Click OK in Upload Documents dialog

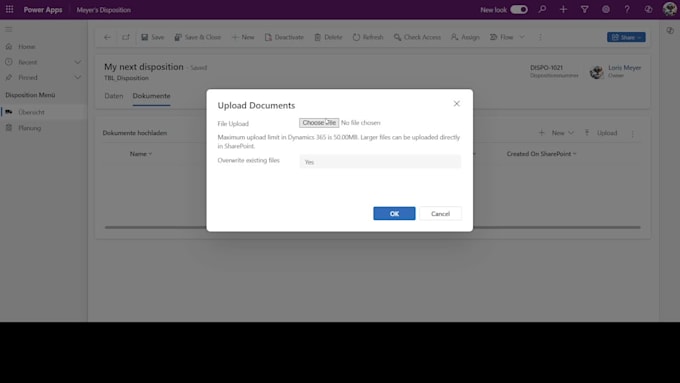(394, 213)
